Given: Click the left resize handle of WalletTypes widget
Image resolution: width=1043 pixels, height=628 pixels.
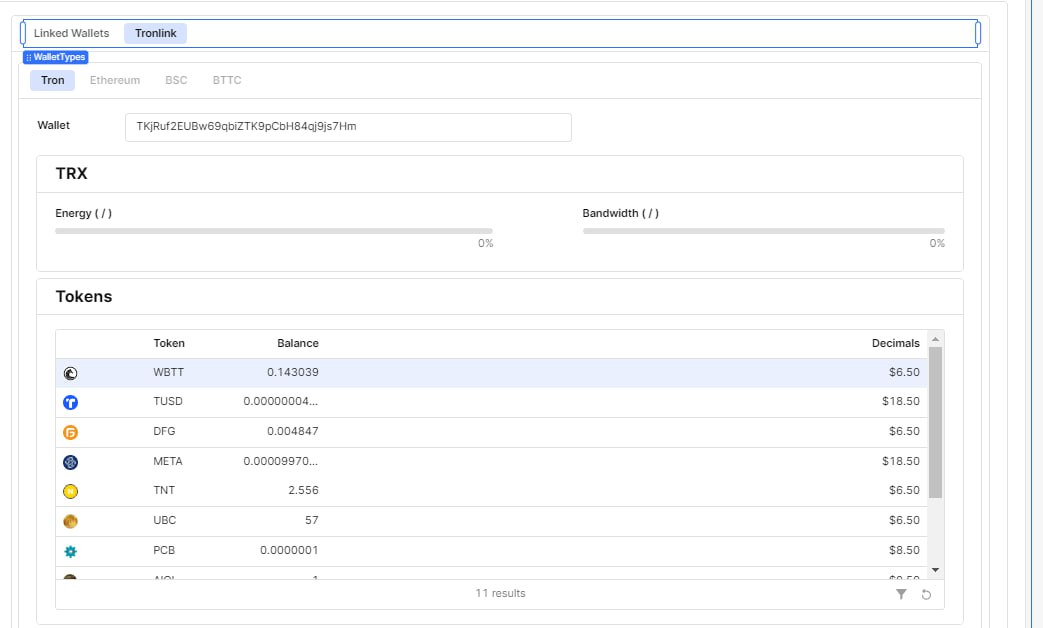Looking at the screenshot, I should click(23, 33).
